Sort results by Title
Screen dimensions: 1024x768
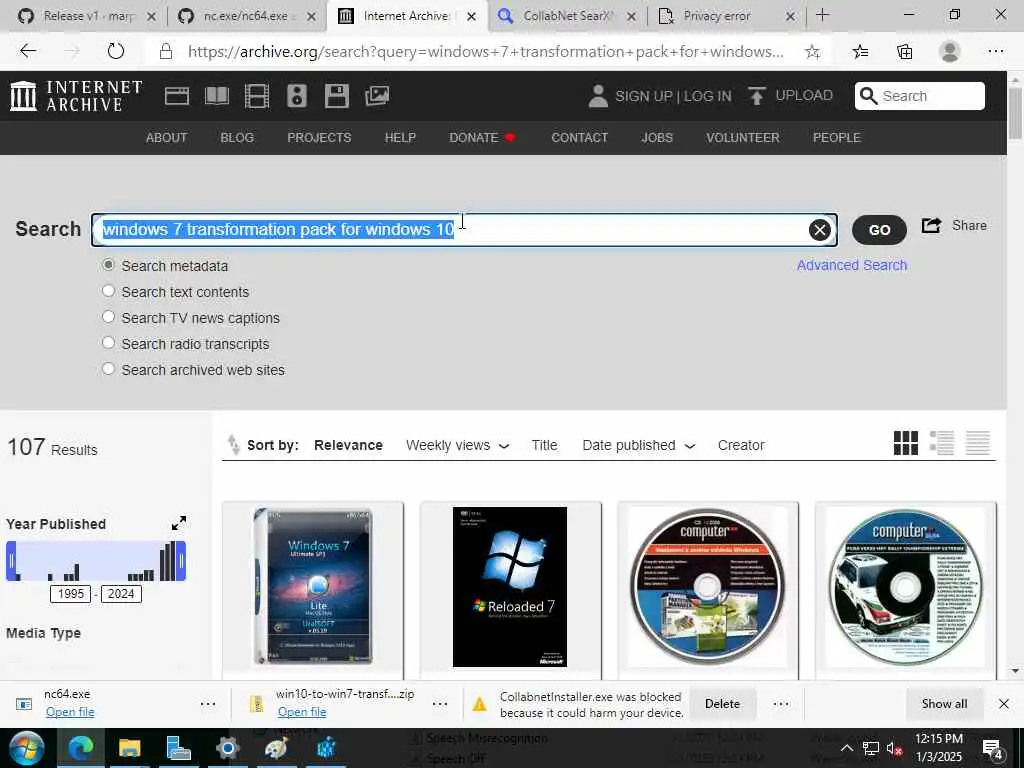point(544,445)
